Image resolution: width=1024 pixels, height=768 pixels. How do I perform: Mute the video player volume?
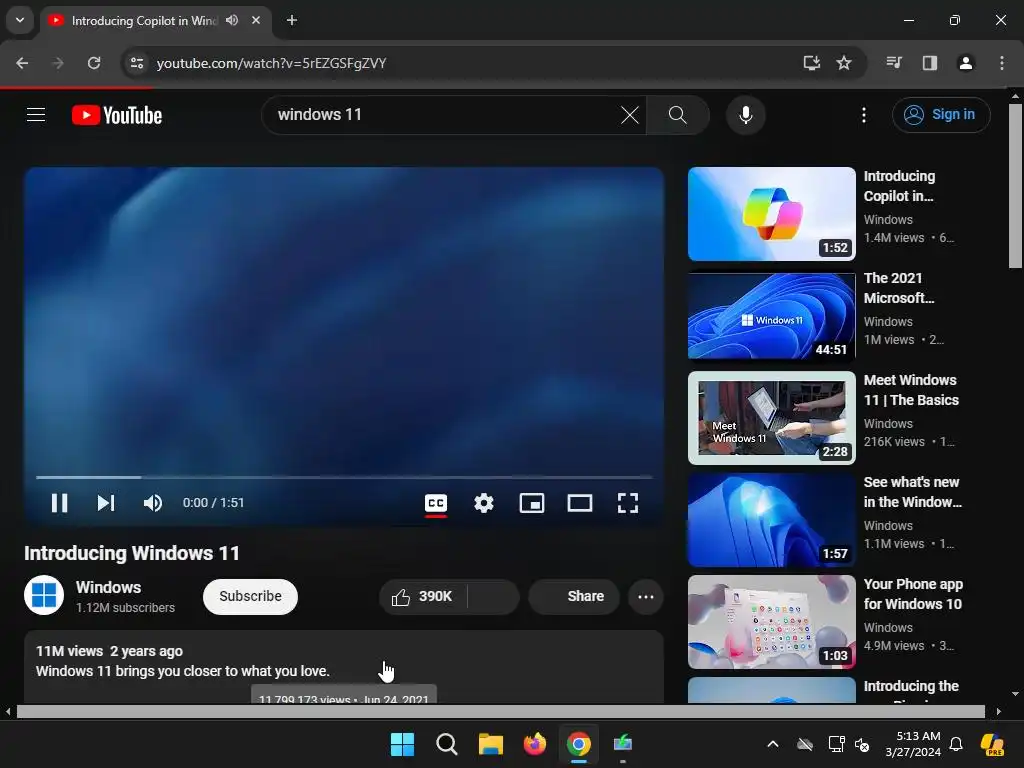point(153,503)
